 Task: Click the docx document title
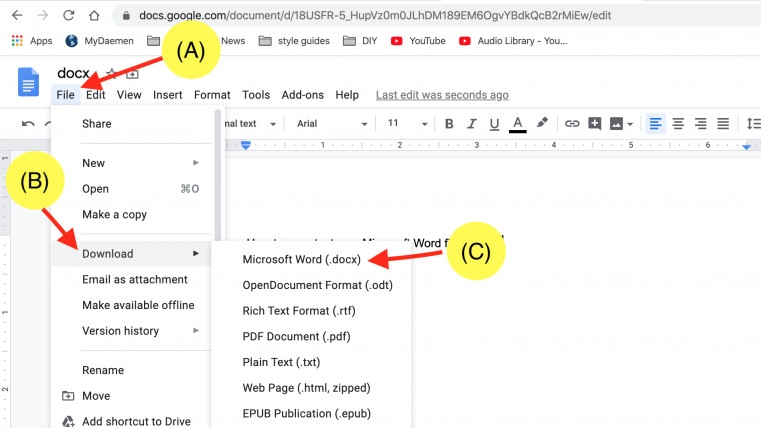73,73
